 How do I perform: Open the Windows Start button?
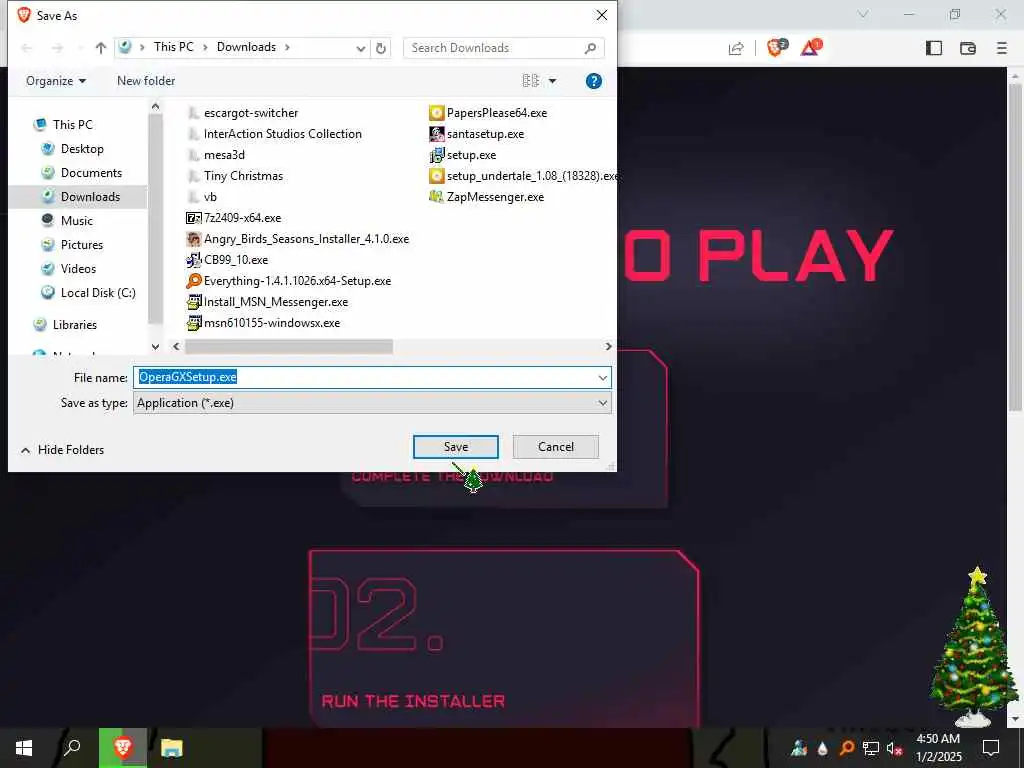click(24, 748)
